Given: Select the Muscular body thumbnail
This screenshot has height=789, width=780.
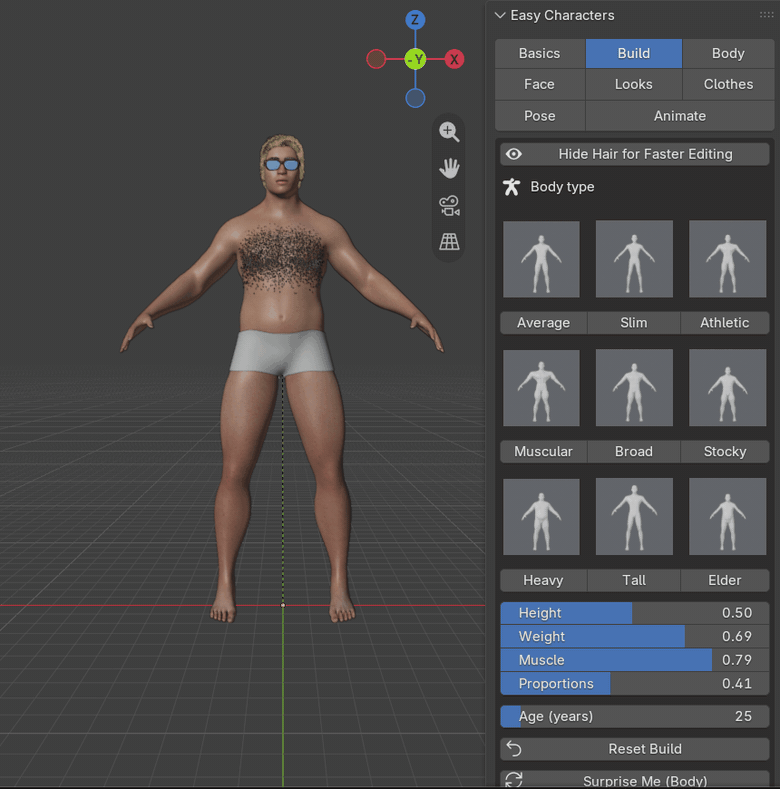Looking at the screenshot, I should pos(541,388).
